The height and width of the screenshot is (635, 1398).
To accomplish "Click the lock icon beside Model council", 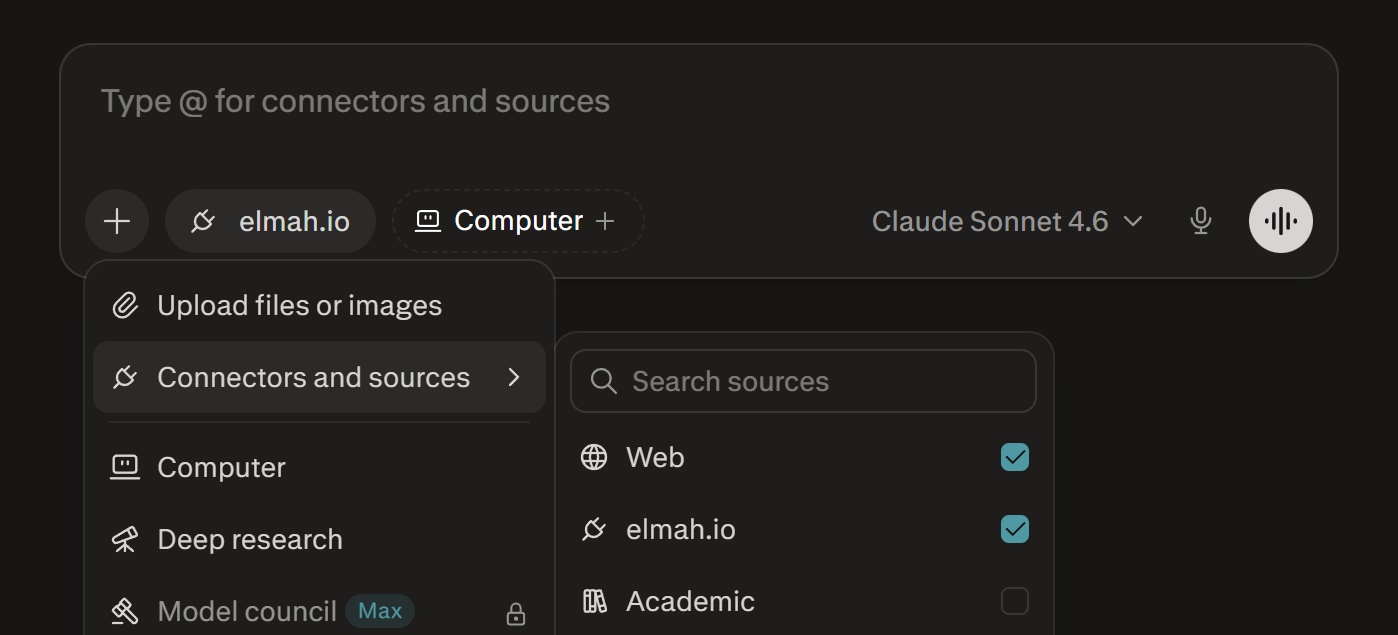I will pos(516,613).
